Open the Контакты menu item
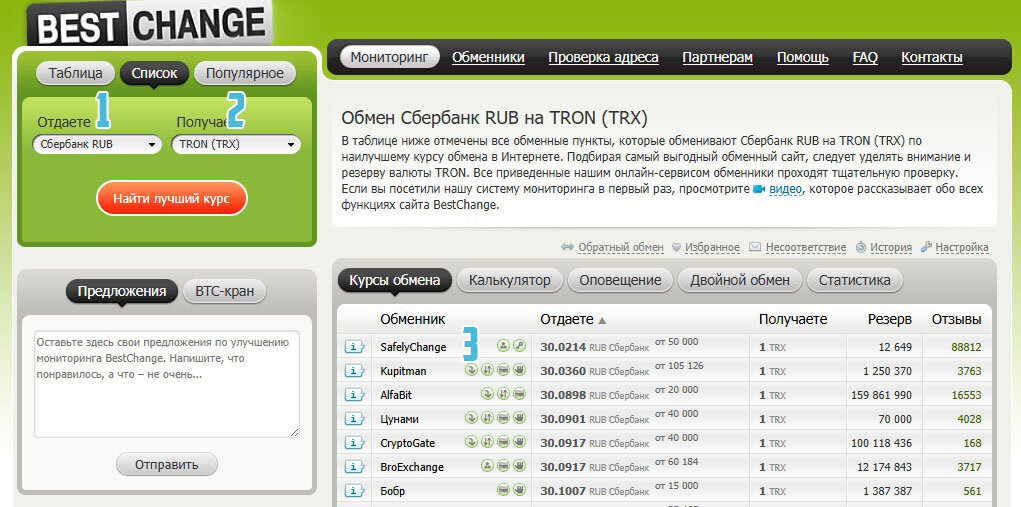 pyautogui.click(x=932, y=57)
